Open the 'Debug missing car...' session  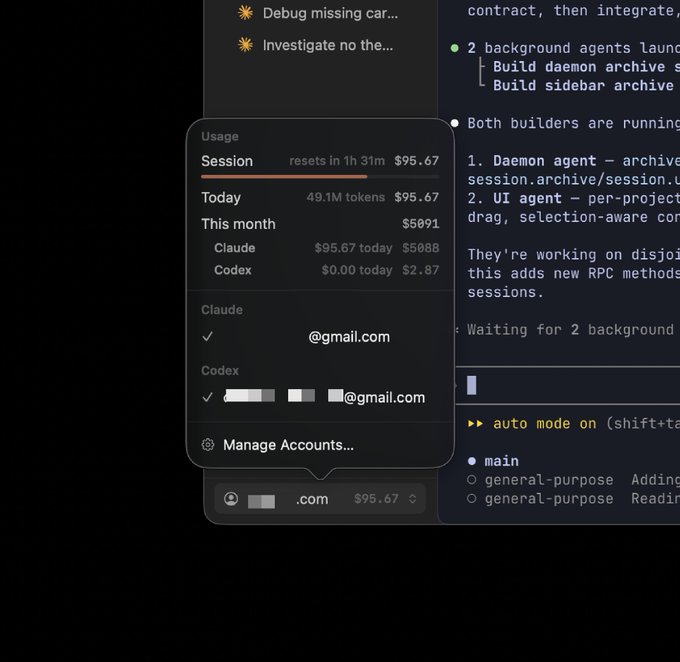pos(319,13)
